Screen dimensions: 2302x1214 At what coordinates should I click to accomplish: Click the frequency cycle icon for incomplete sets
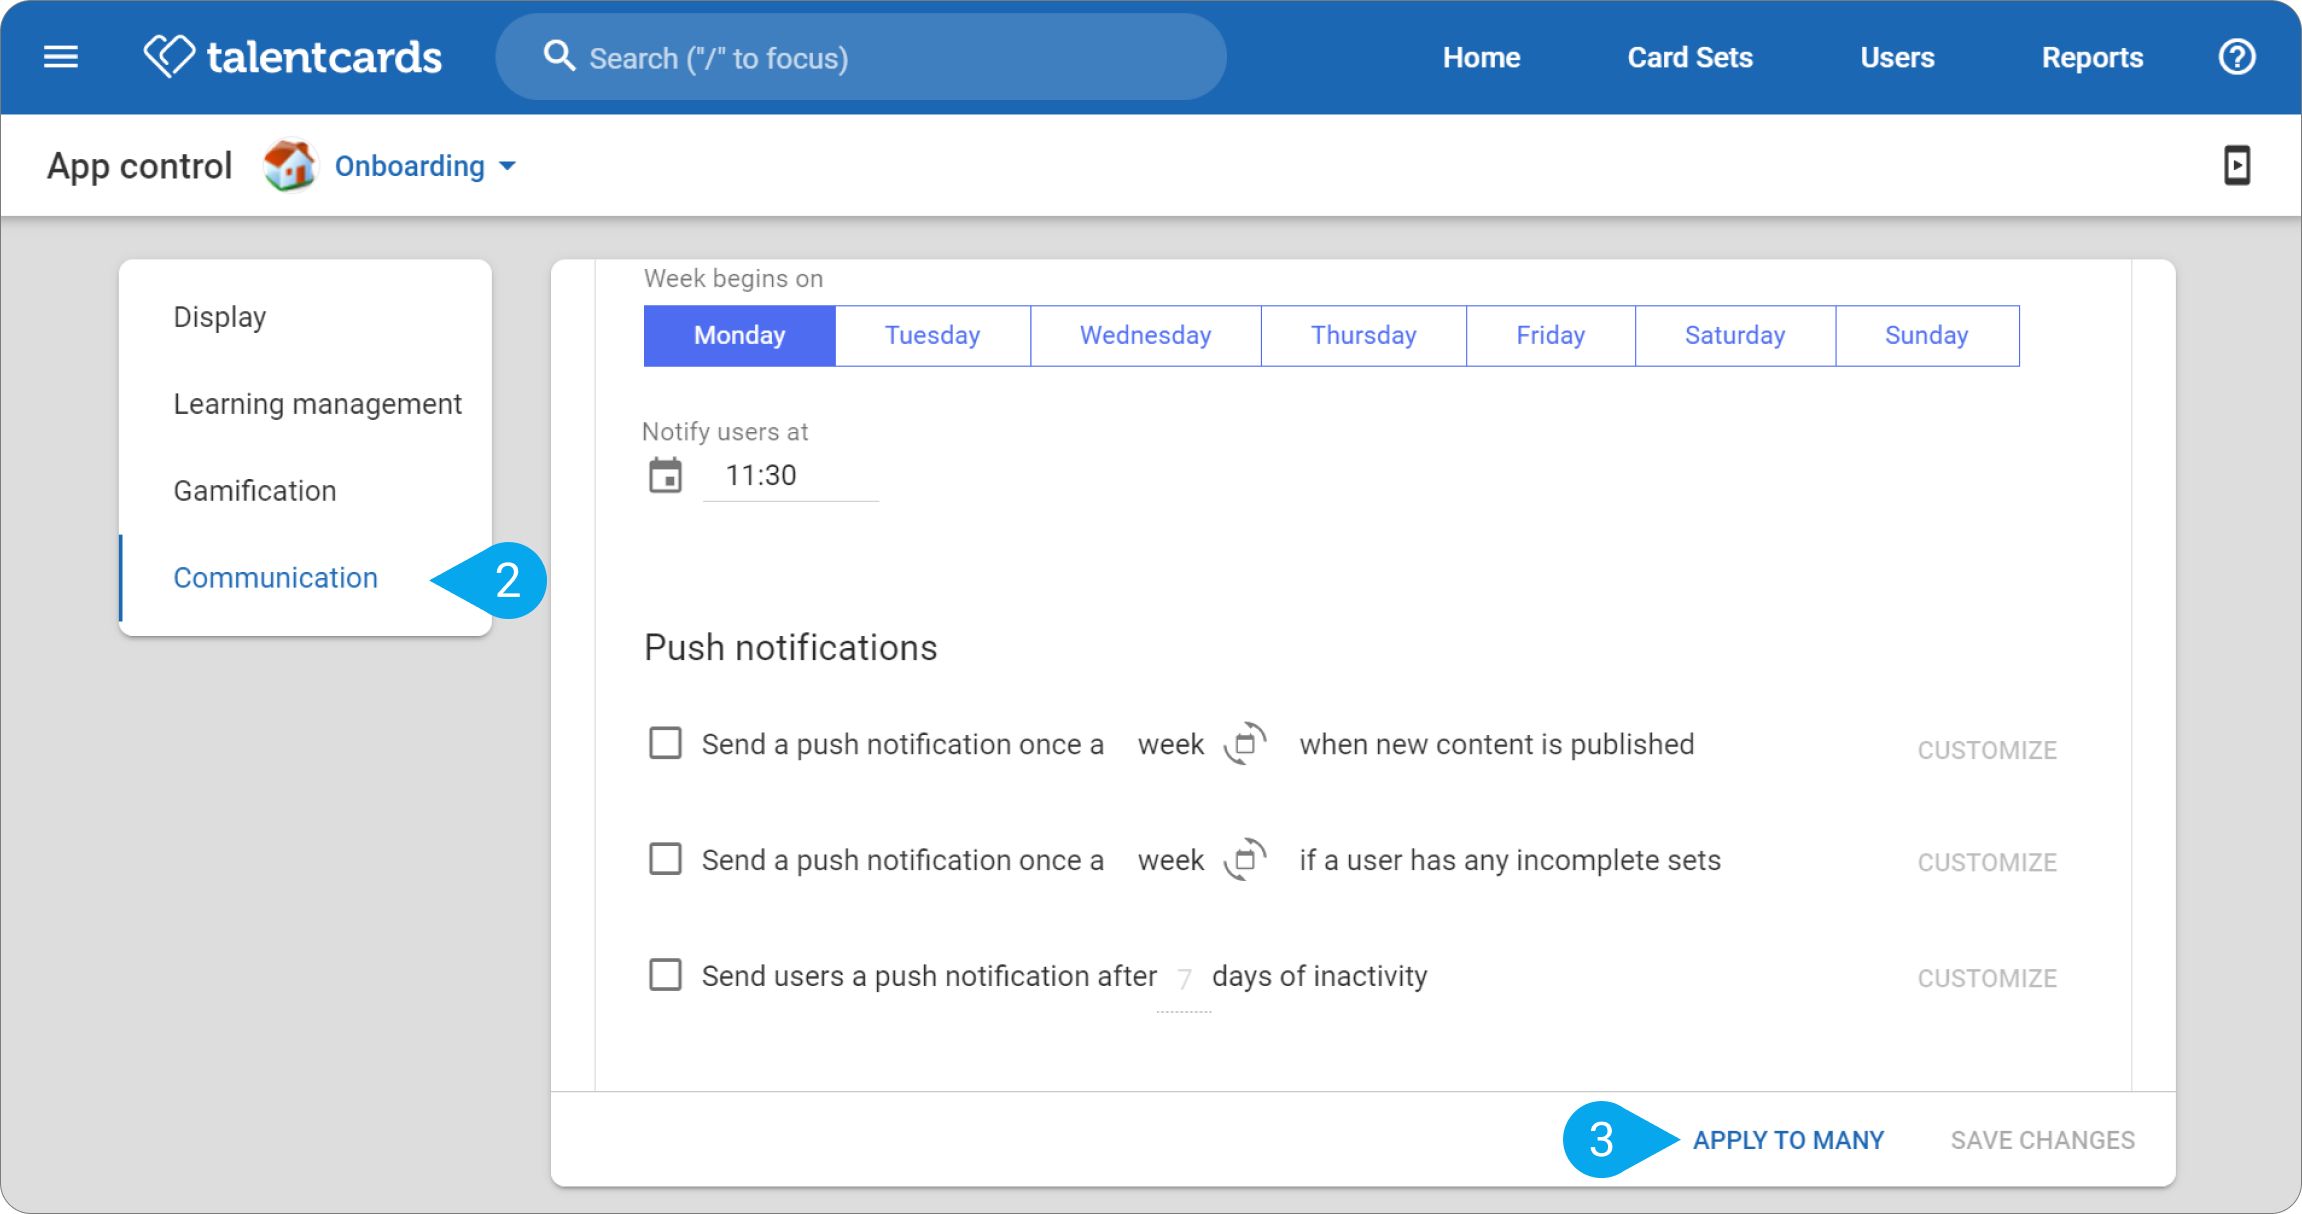1245,860
